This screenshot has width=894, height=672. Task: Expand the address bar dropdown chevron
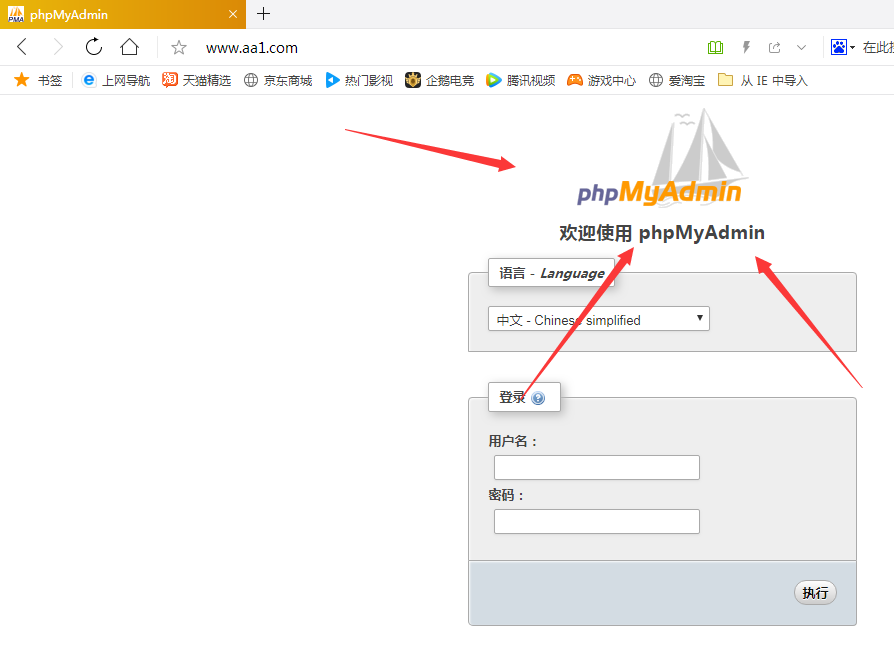(801, 47)
